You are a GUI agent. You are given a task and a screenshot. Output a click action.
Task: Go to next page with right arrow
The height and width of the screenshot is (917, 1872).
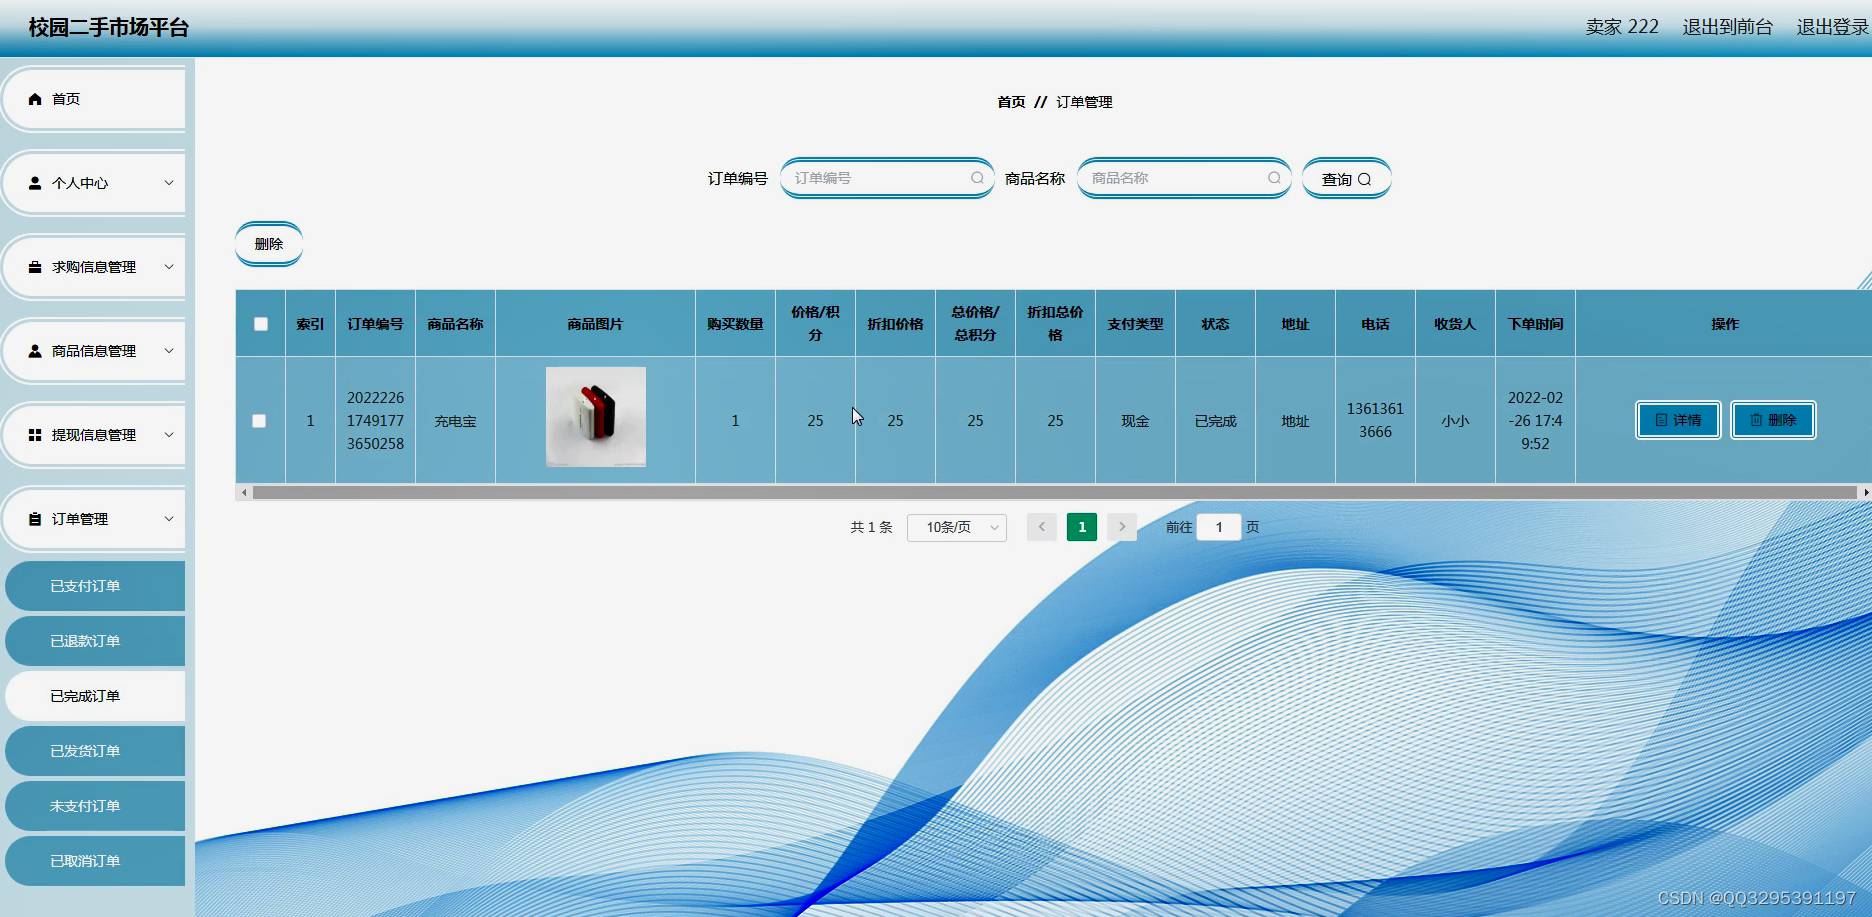pos(1122,527)
